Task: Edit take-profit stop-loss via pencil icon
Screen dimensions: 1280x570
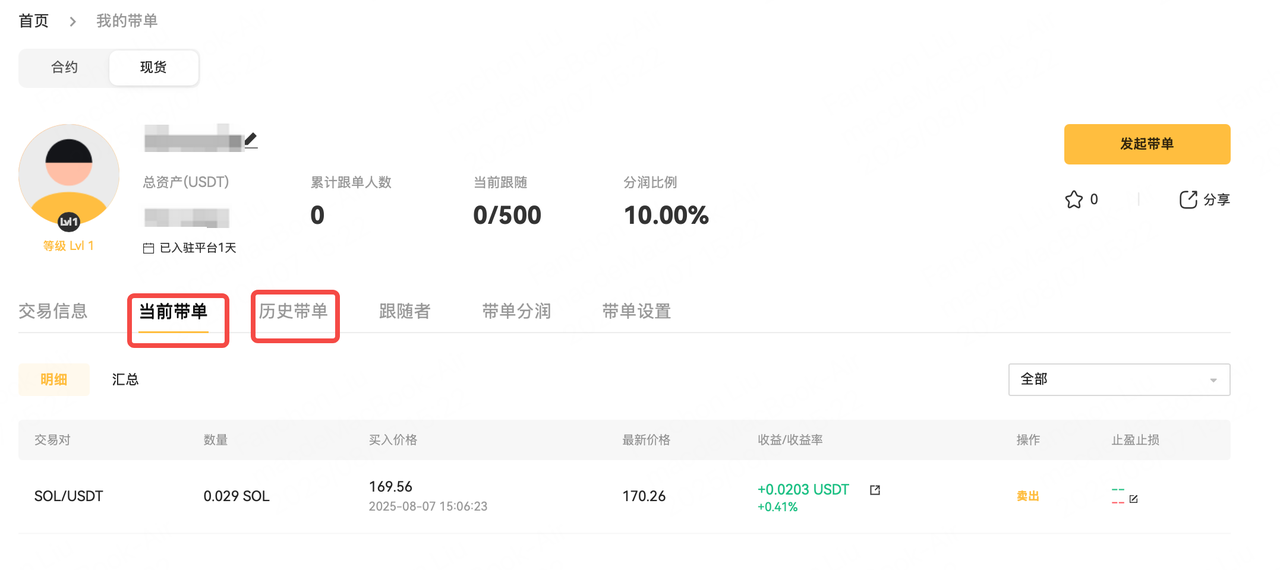Action: coord(1134,498)
